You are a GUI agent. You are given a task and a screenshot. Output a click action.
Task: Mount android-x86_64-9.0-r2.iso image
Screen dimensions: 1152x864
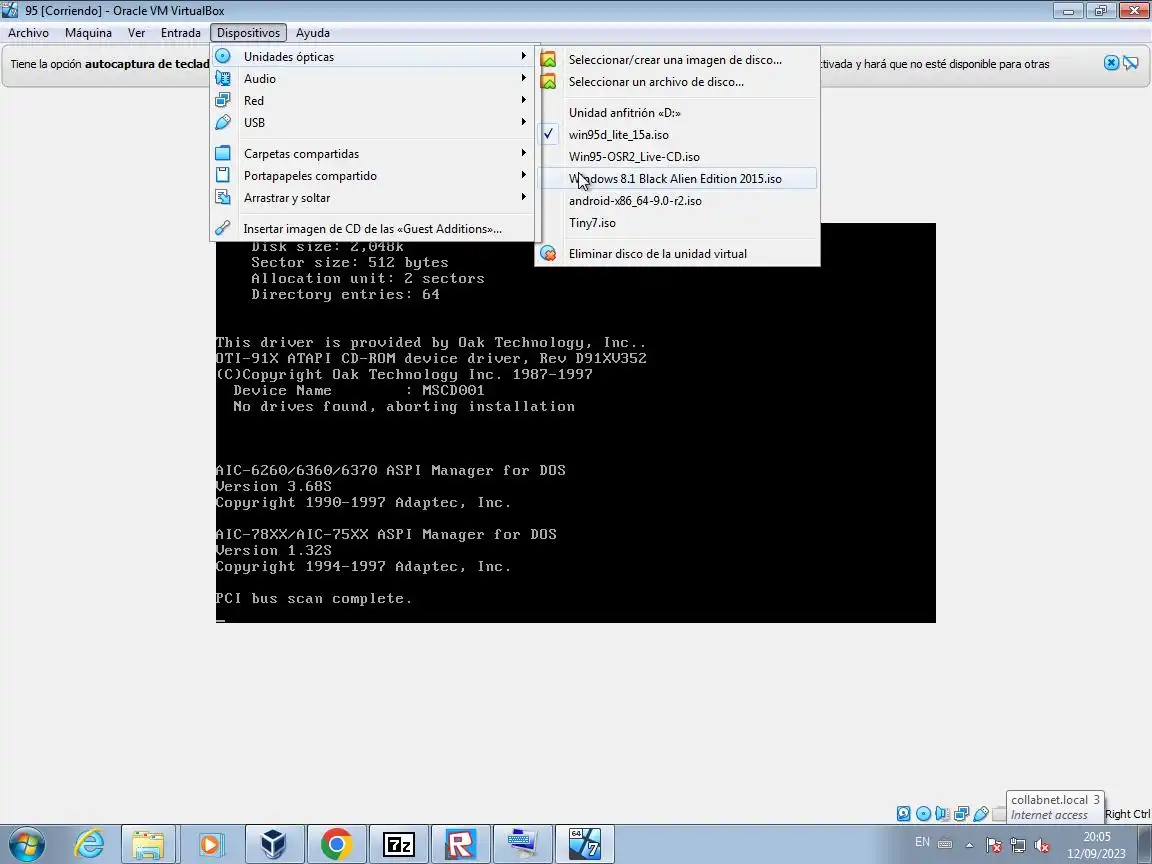click(677, 201)
